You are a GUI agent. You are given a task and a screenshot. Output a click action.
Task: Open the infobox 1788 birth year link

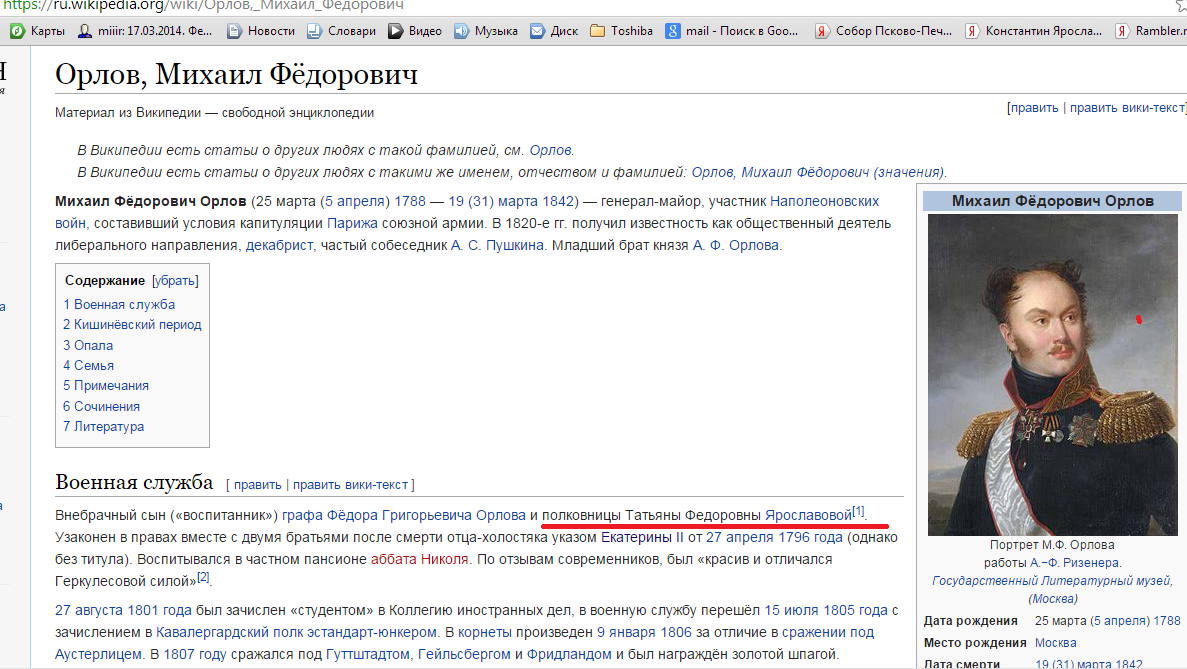point(1168,621)
